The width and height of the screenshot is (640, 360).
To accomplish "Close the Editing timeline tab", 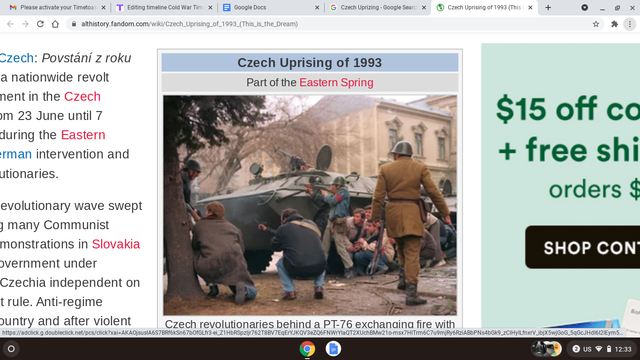I will [210, 7].
